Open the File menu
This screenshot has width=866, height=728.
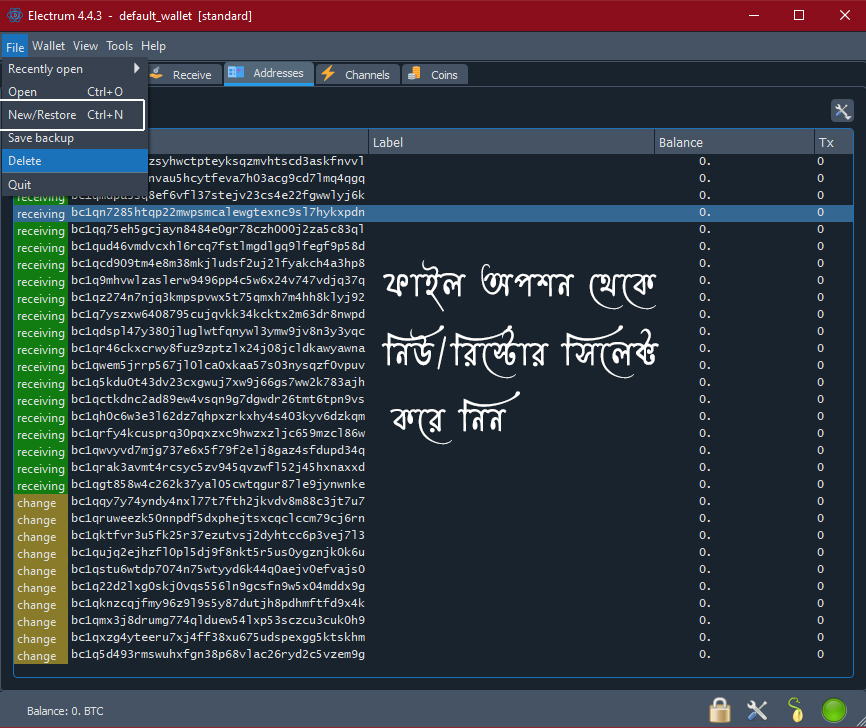pyautogui.click(x=15, y=47)
